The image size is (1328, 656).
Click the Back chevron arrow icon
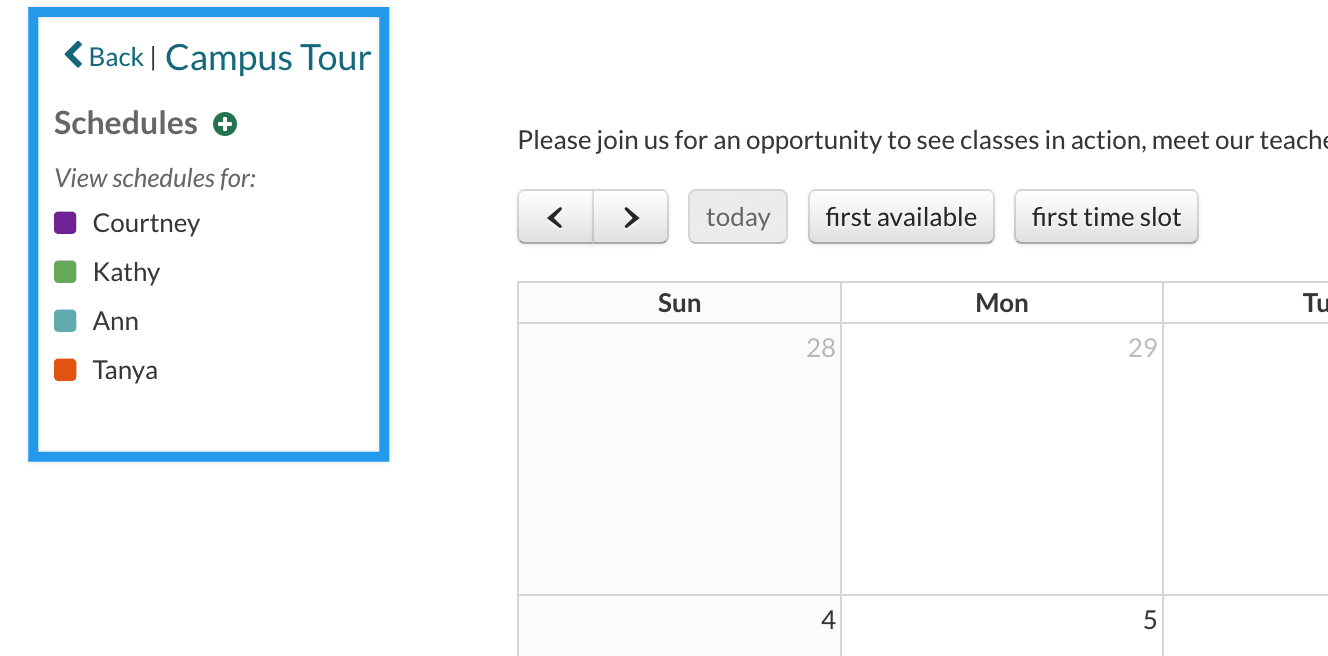coord(73,55)
